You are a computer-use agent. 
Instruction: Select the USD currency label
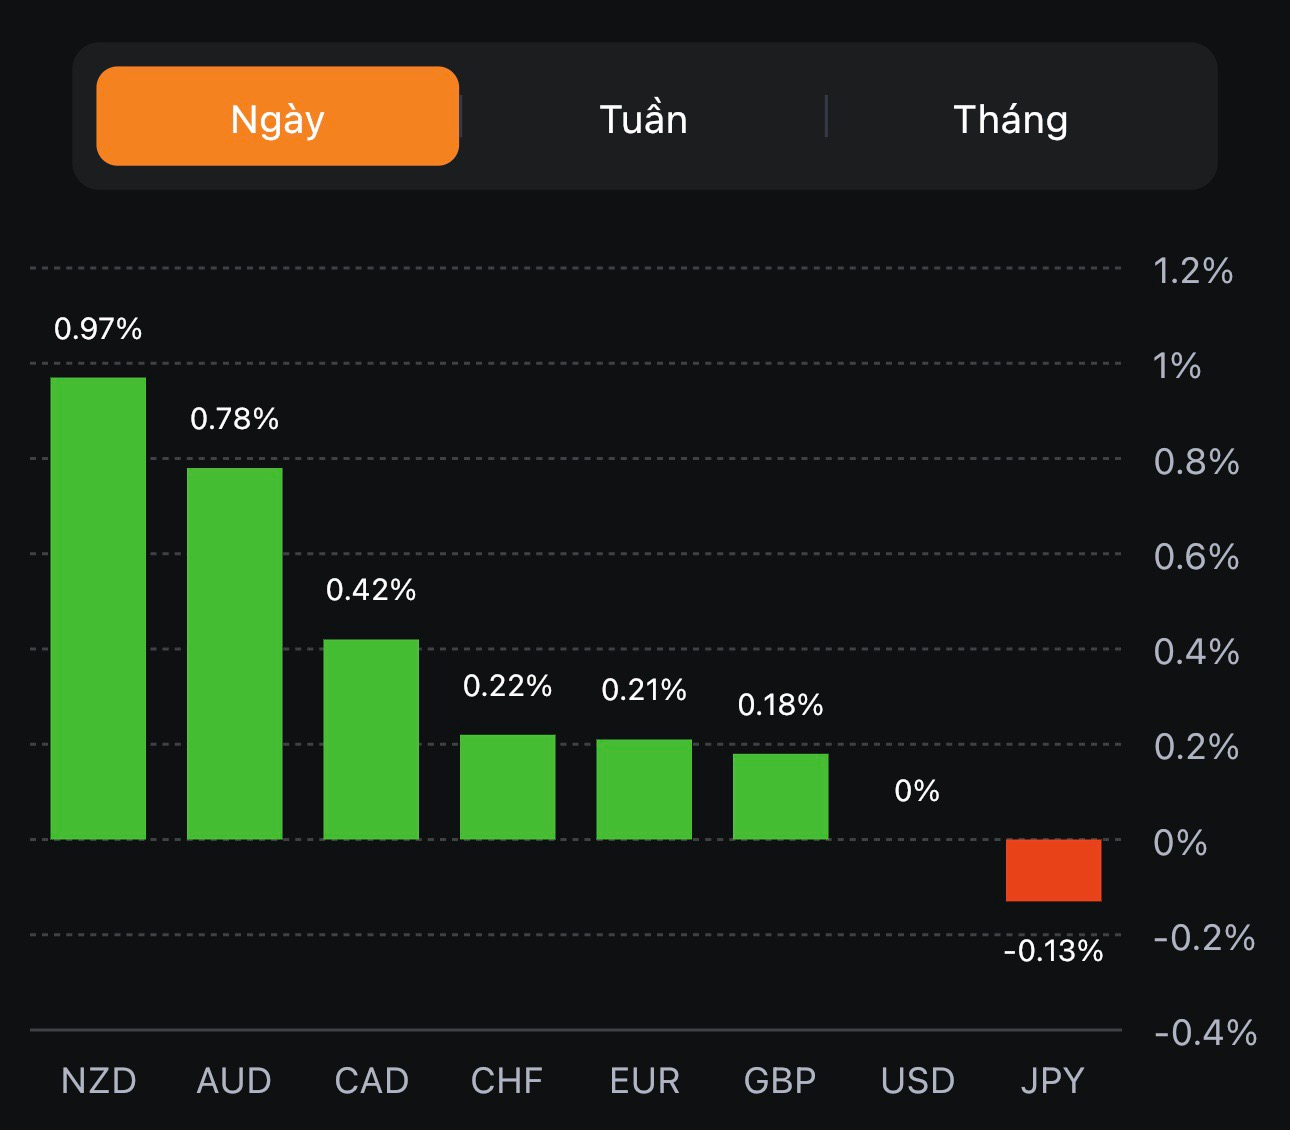(917, 1081)
